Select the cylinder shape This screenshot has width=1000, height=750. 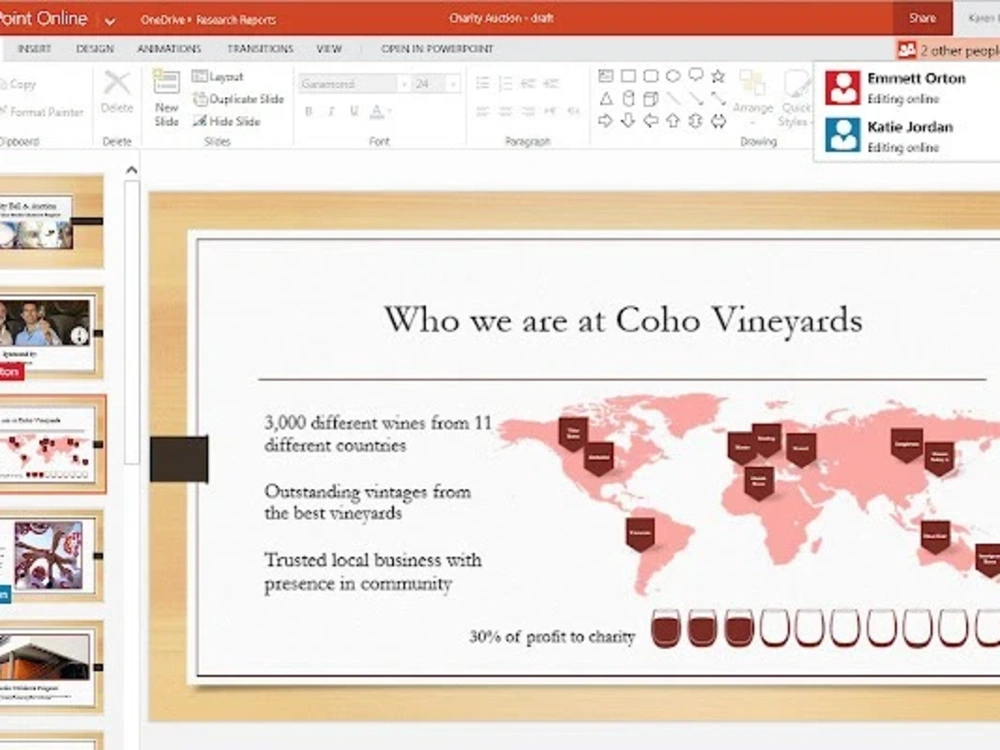tap(628, 99)
